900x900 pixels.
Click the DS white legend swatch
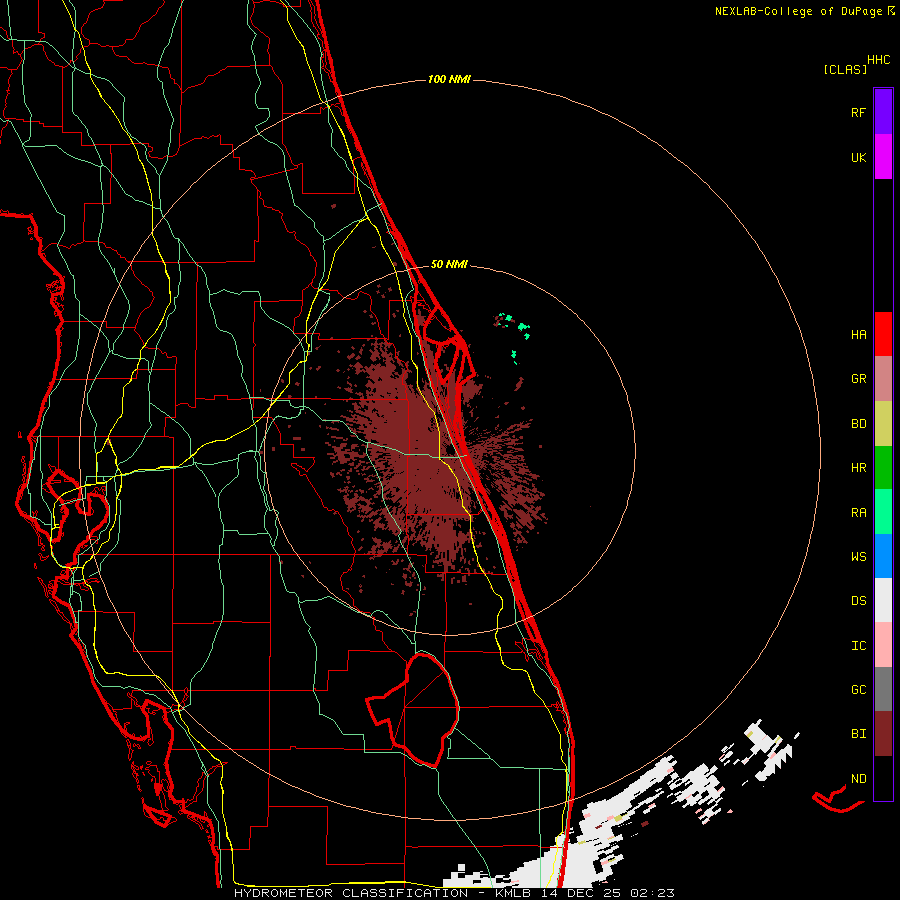pyautogui.click(x=883, y=600)
